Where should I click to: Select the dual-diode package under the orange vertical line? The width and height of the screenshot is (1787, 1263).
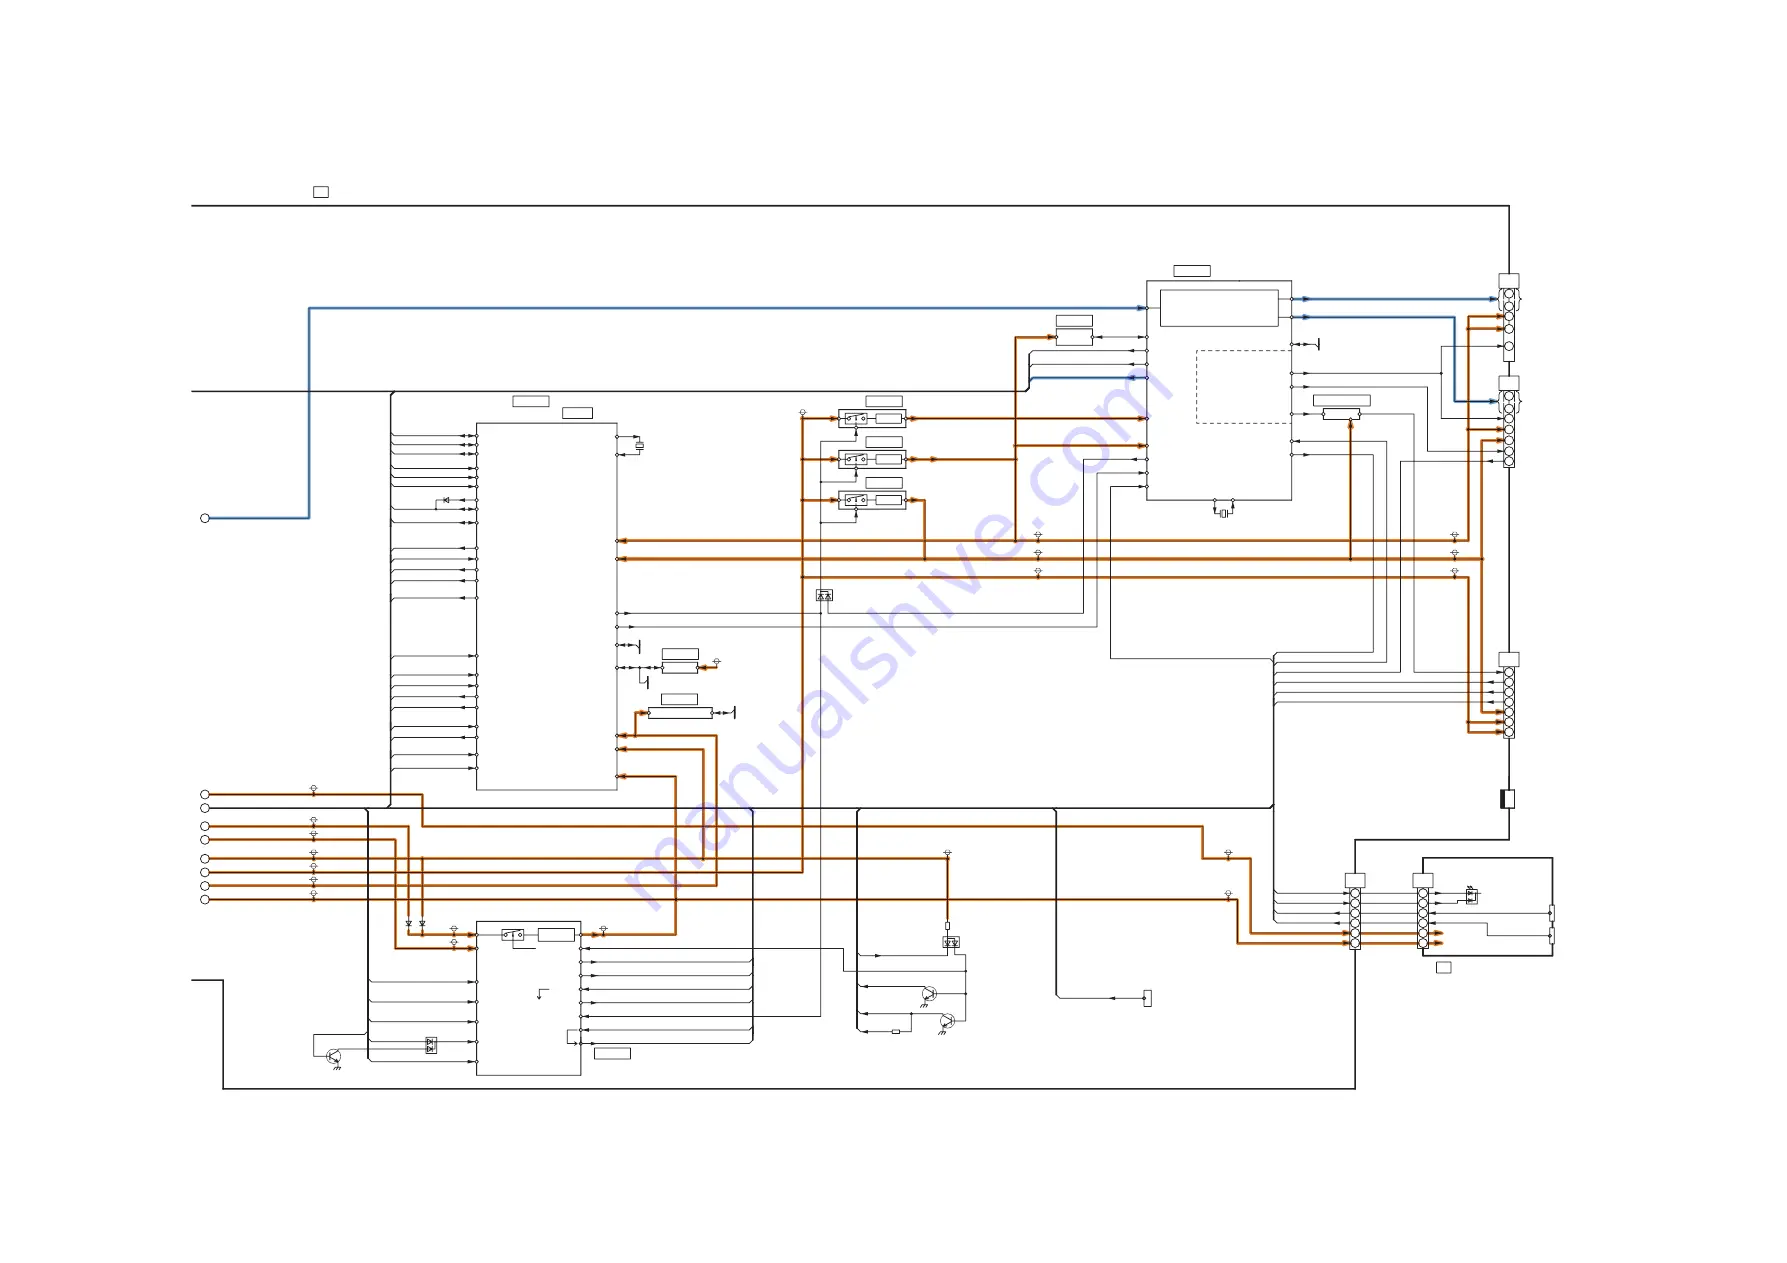tap(951, 942)
